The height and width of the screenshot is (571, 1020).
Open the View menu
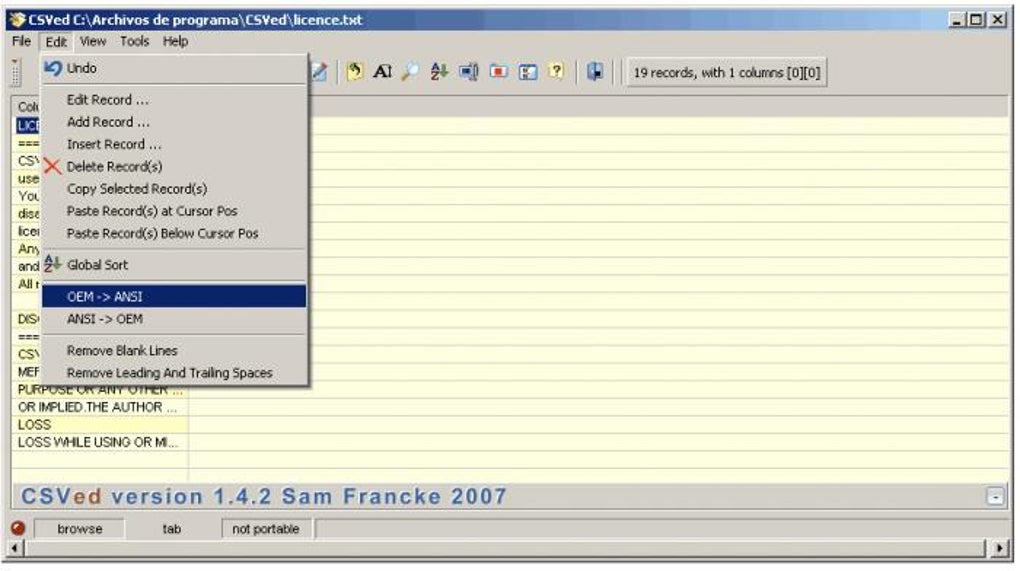(93, 41)
